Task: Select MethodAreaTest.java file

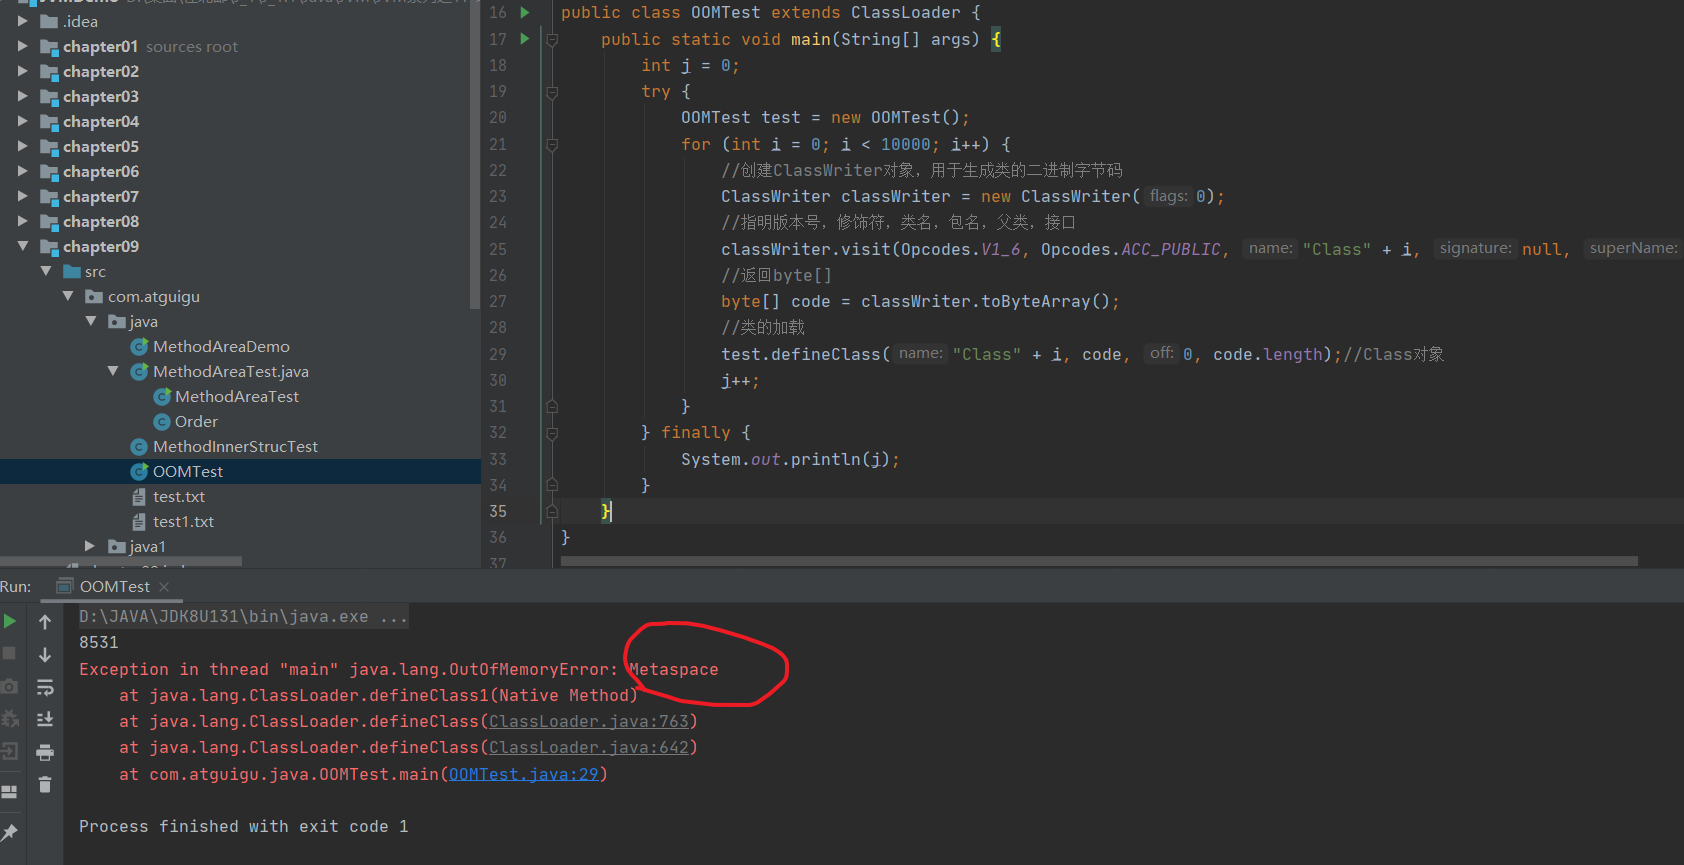Action: [x=231, y=371]
